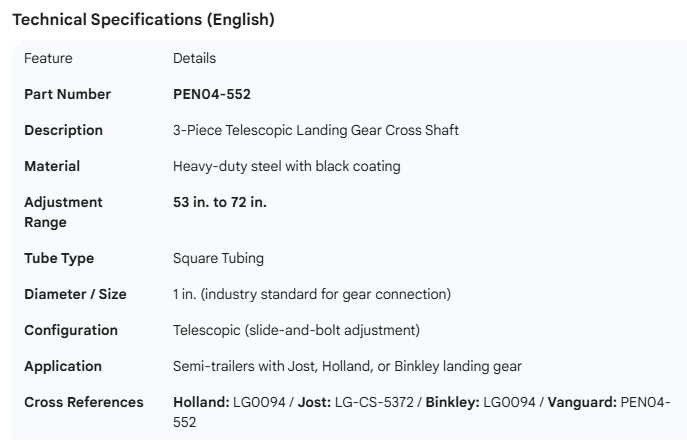Click the Technical Specifications (English) heading
This screenshot has height=444, width=687.
point(143,20)
